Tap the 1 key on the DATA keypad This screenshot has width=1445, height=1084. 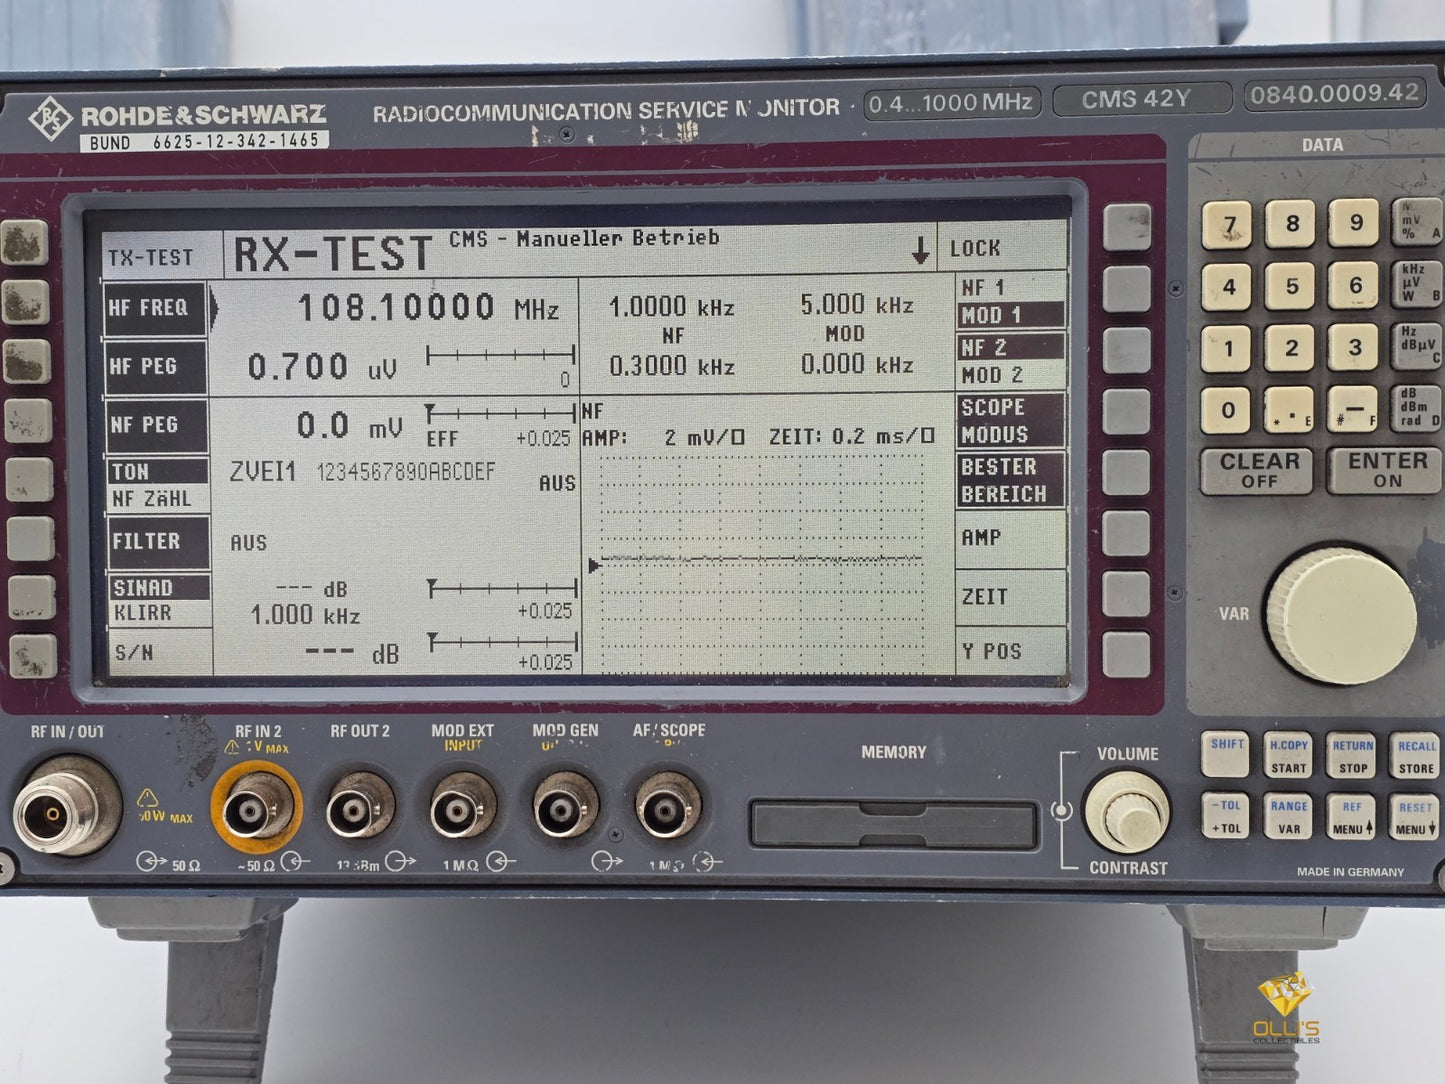[1230, 349]
